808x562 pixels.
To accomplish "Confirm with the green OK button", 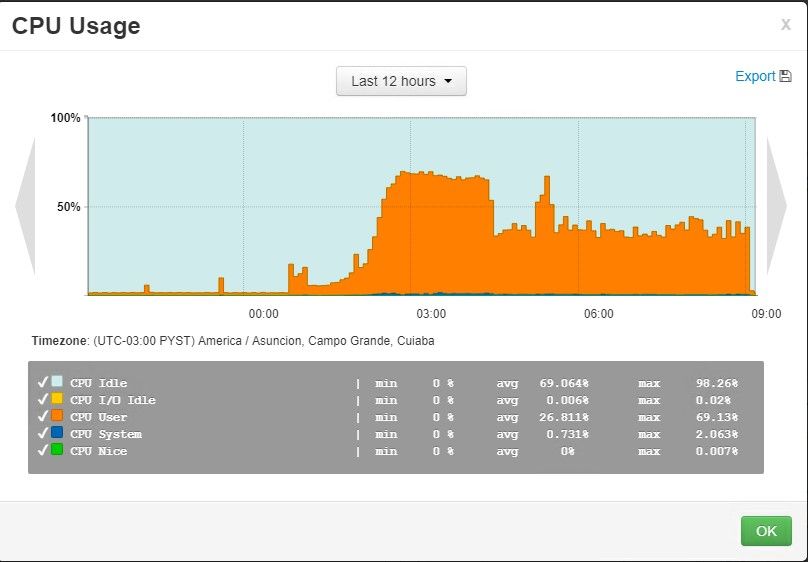I will pyautogui.click(x=766, y=531).
